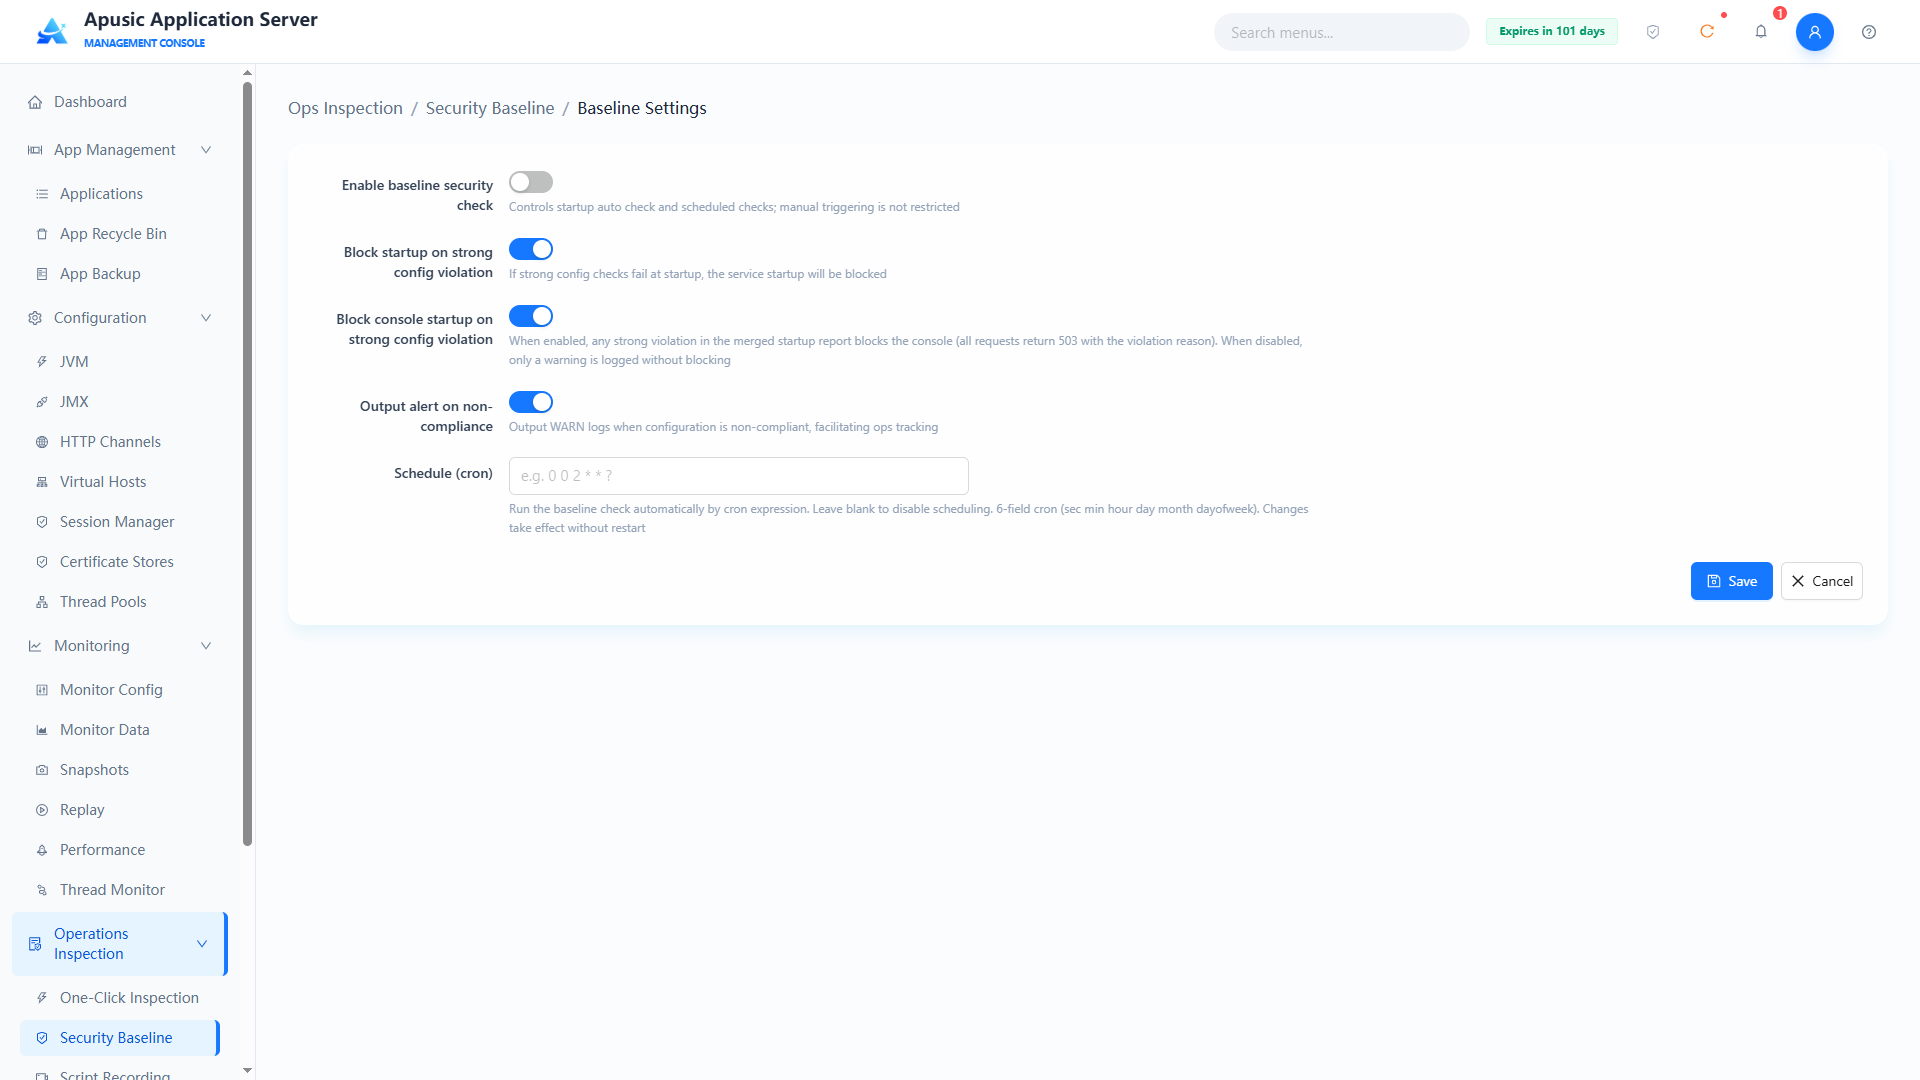Toggle Block startup on strong config violation
Viewport: 1920px width, 1080px height.
pos(531,249)
